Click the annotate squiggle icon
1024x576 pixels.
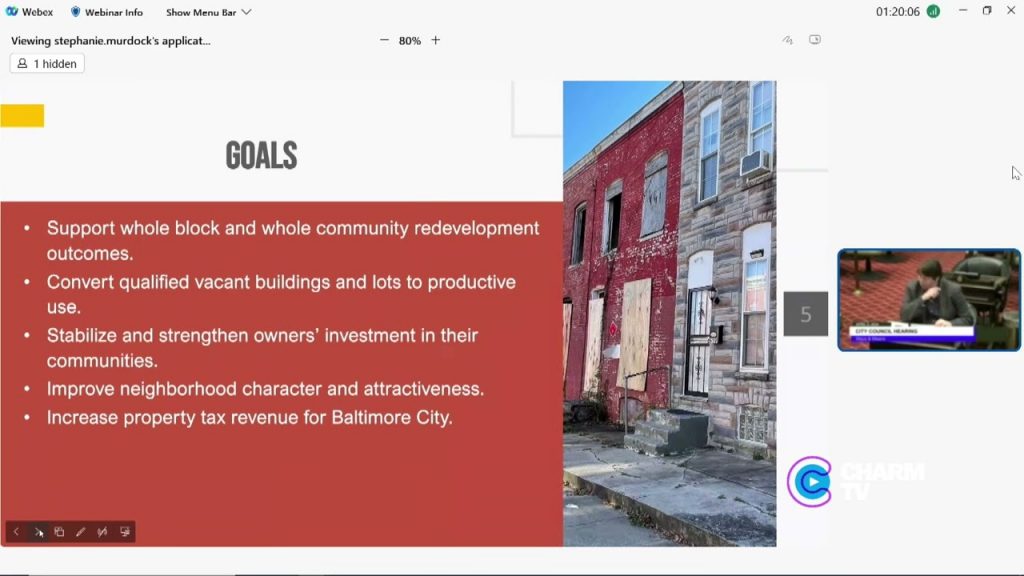788,40
